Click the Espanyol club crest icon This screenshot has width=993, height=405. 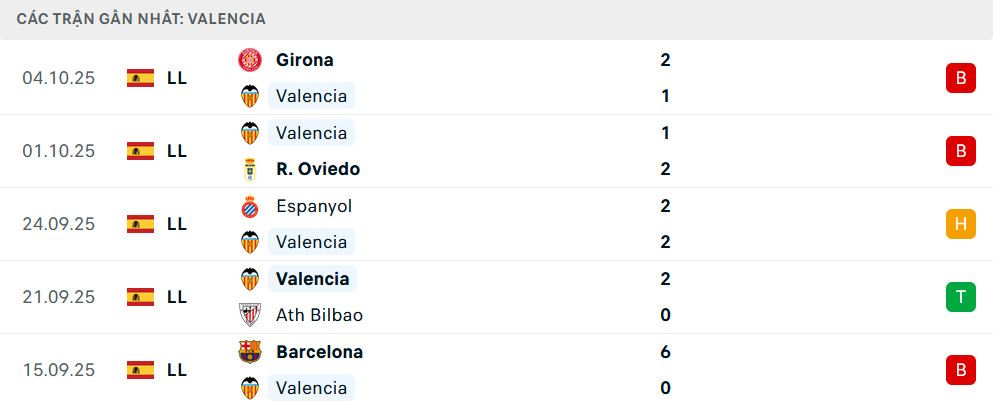249,206
